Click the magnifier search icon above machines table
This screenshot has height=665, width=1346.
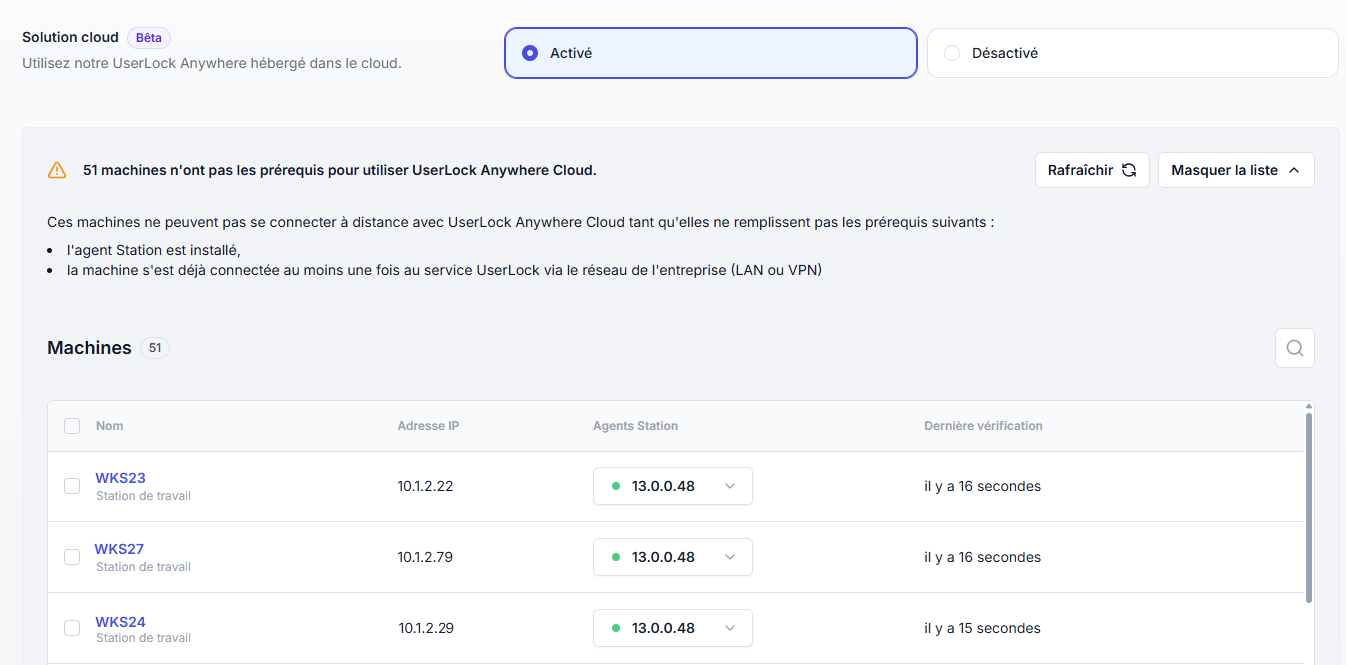pyautogui.click(x=1294, y=348)
